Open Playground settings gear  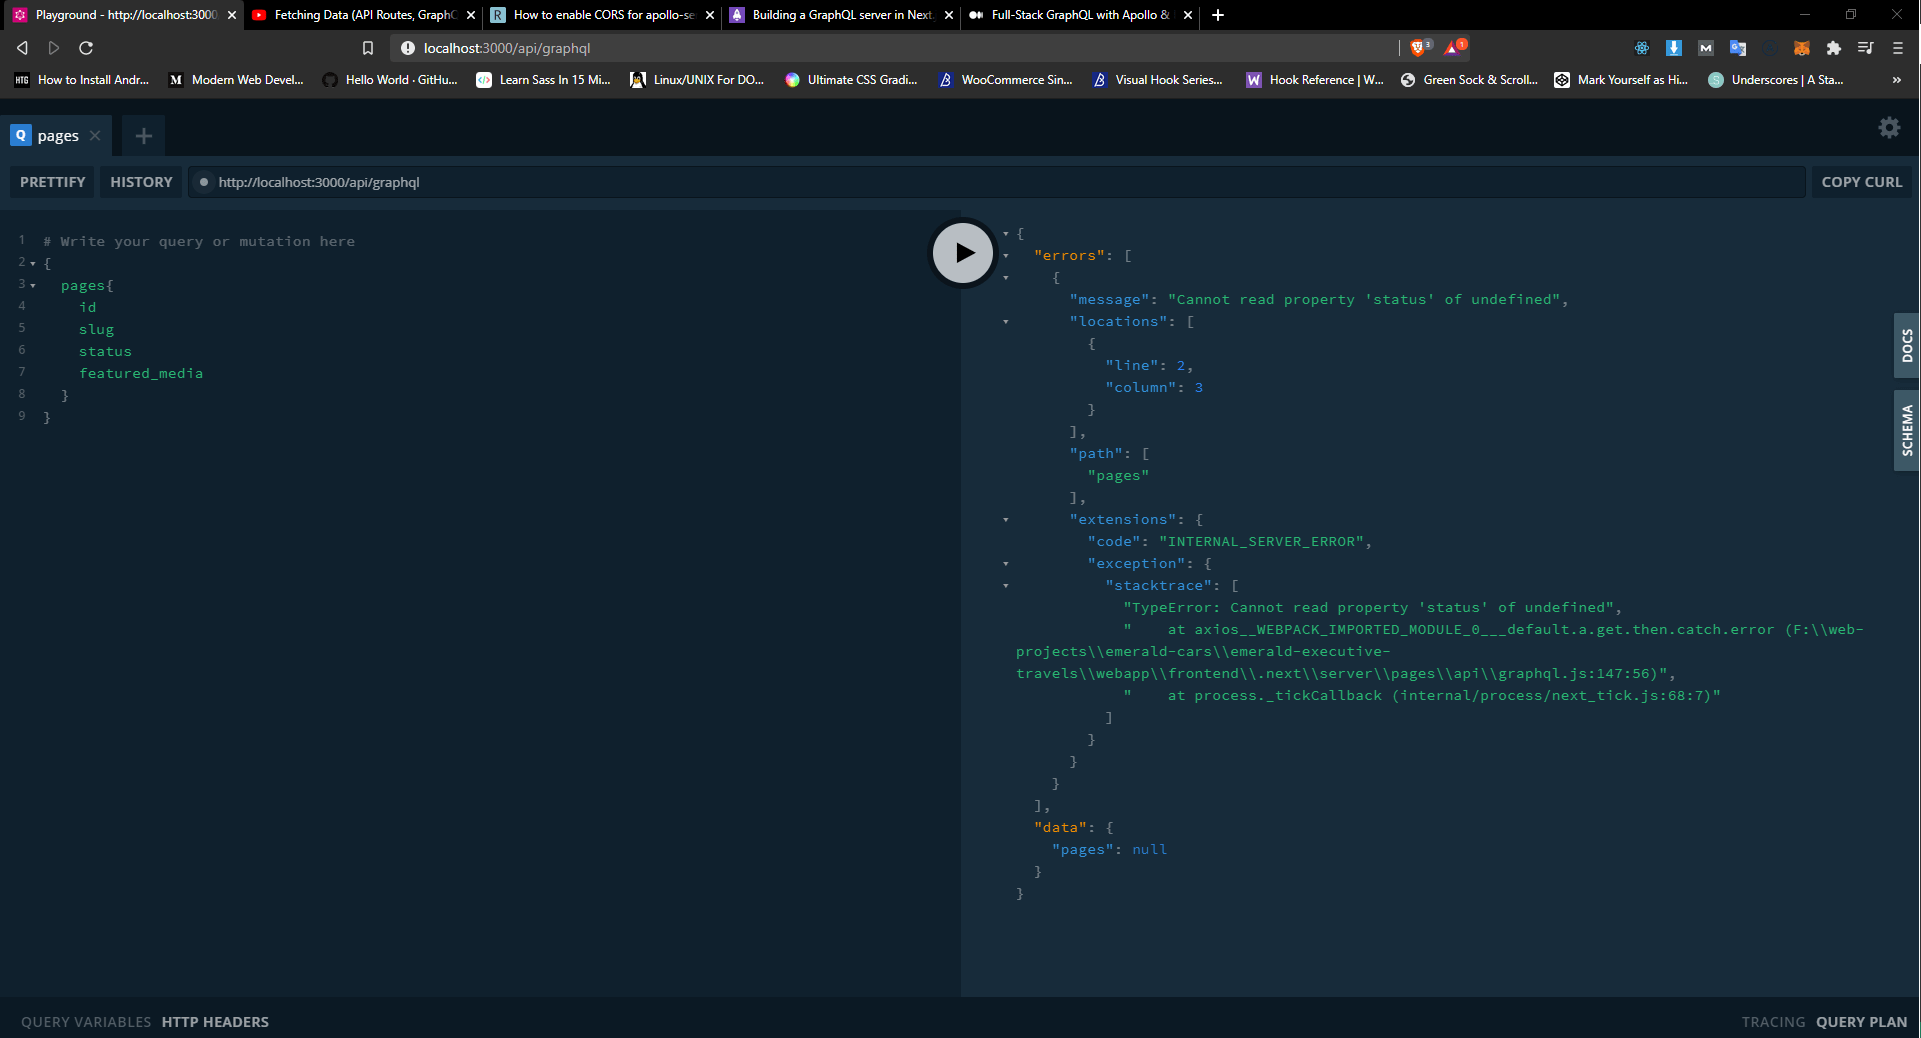pos(1889,128)
